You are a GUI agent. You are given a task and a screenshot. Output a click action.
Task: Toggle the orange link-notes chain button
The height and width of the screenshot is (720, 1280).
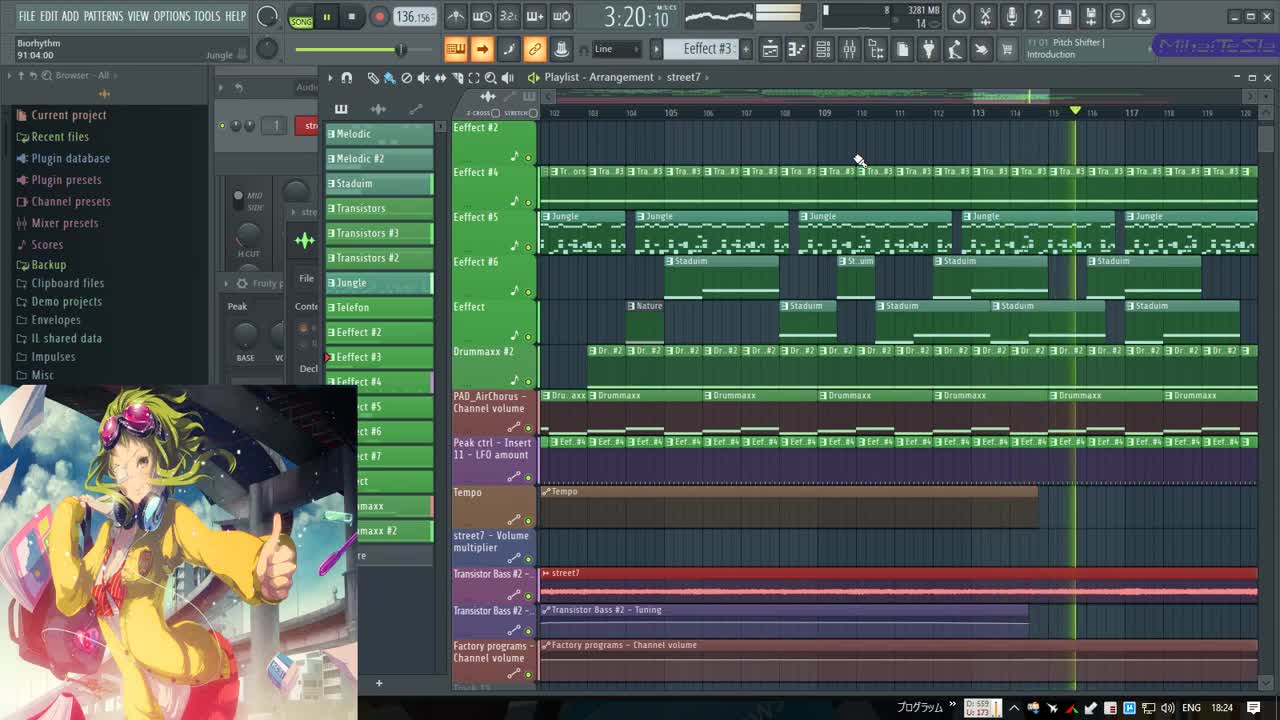click(535, 49)
